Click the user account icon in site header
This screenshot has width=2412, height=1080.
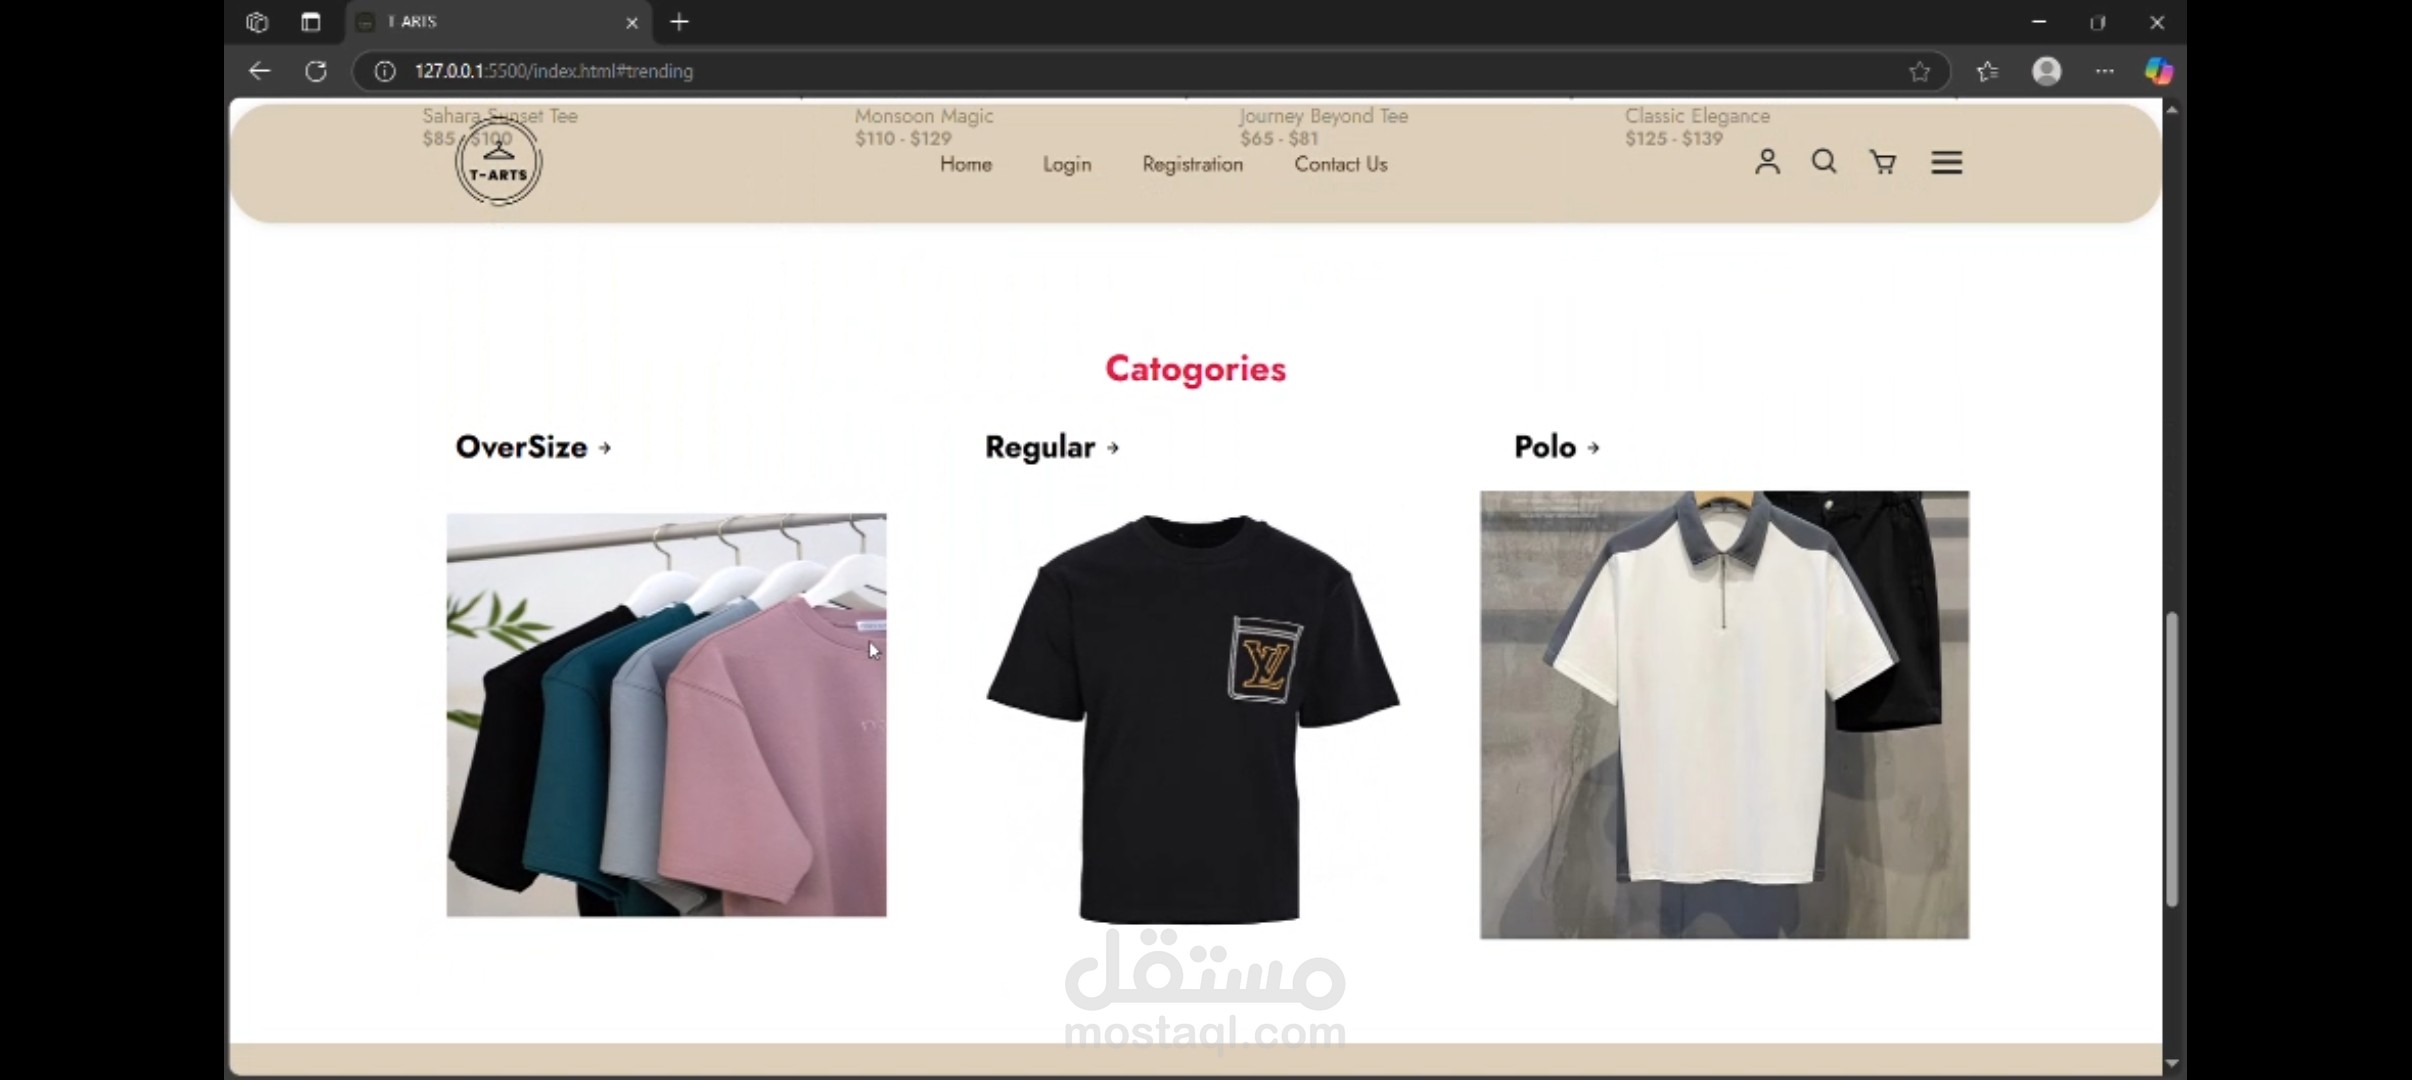(1767, 162)
